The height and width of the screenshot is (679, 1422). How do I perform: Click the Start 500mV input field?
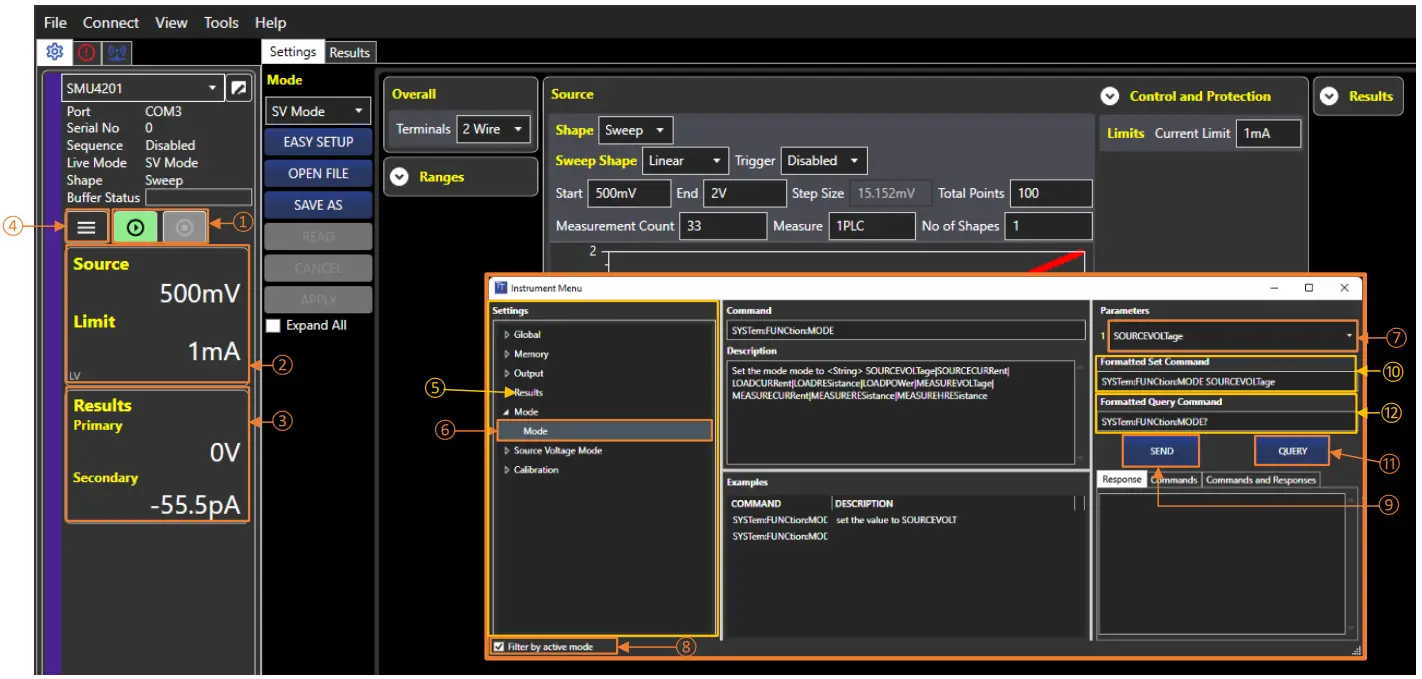629,193
